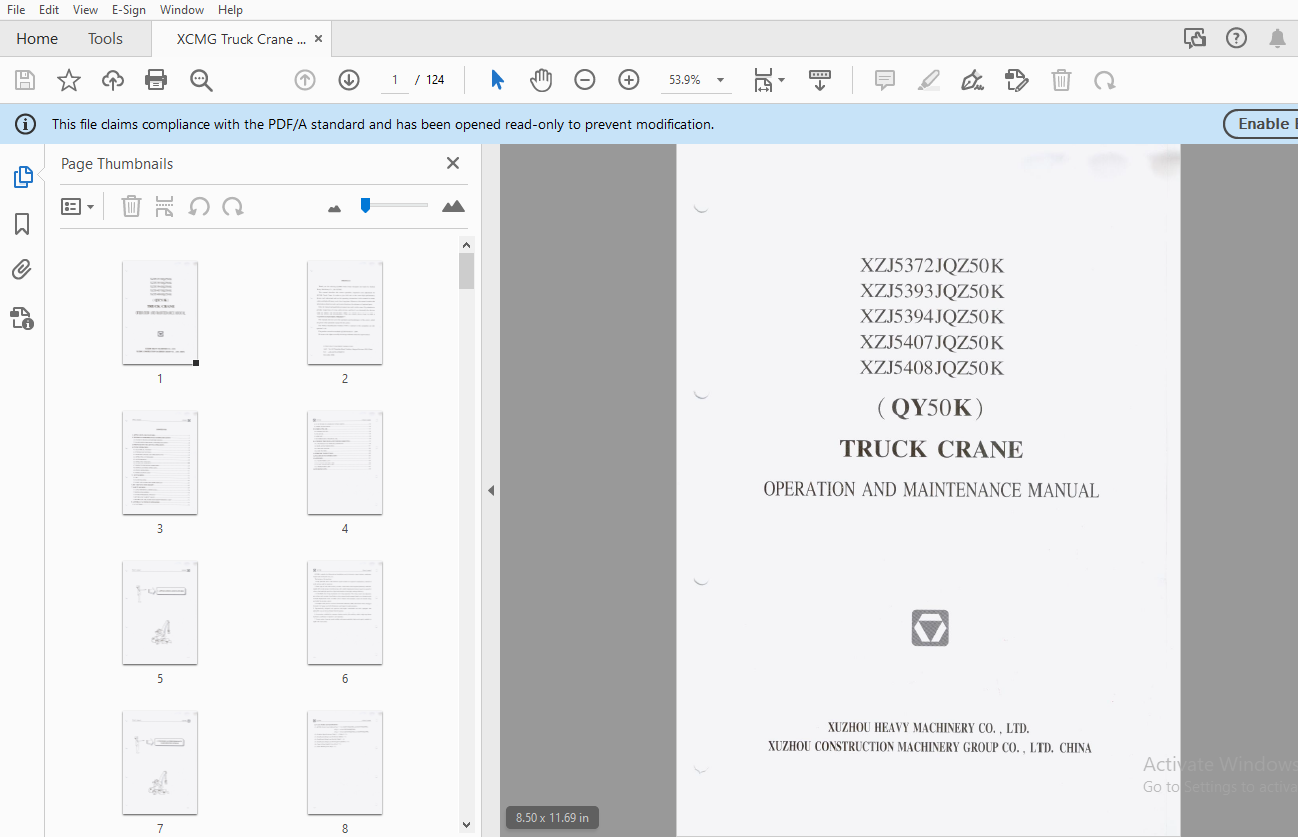1298x837 pixels.
Task: Select page 1 thumbnail
Action: (160, 313)
